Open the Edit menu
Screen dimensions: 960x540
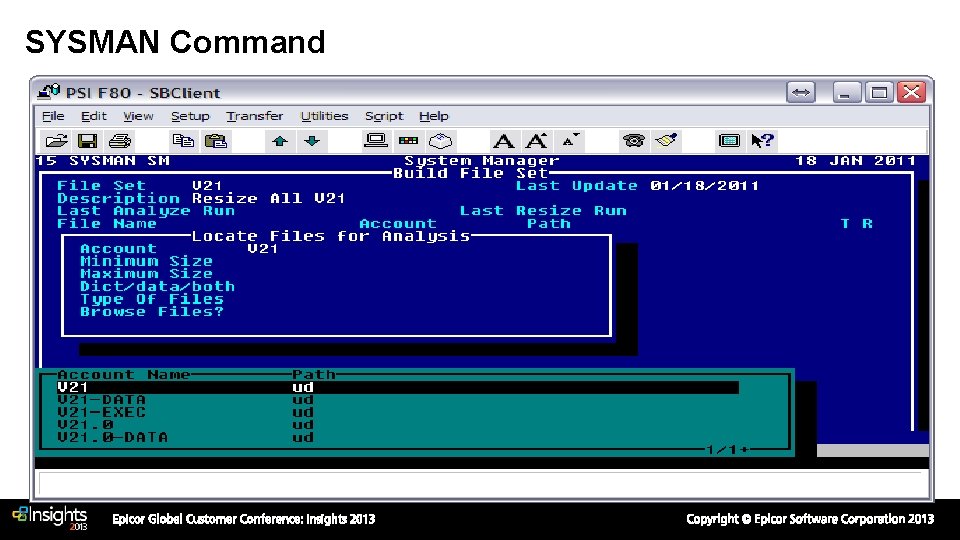[x=94, y=116]
